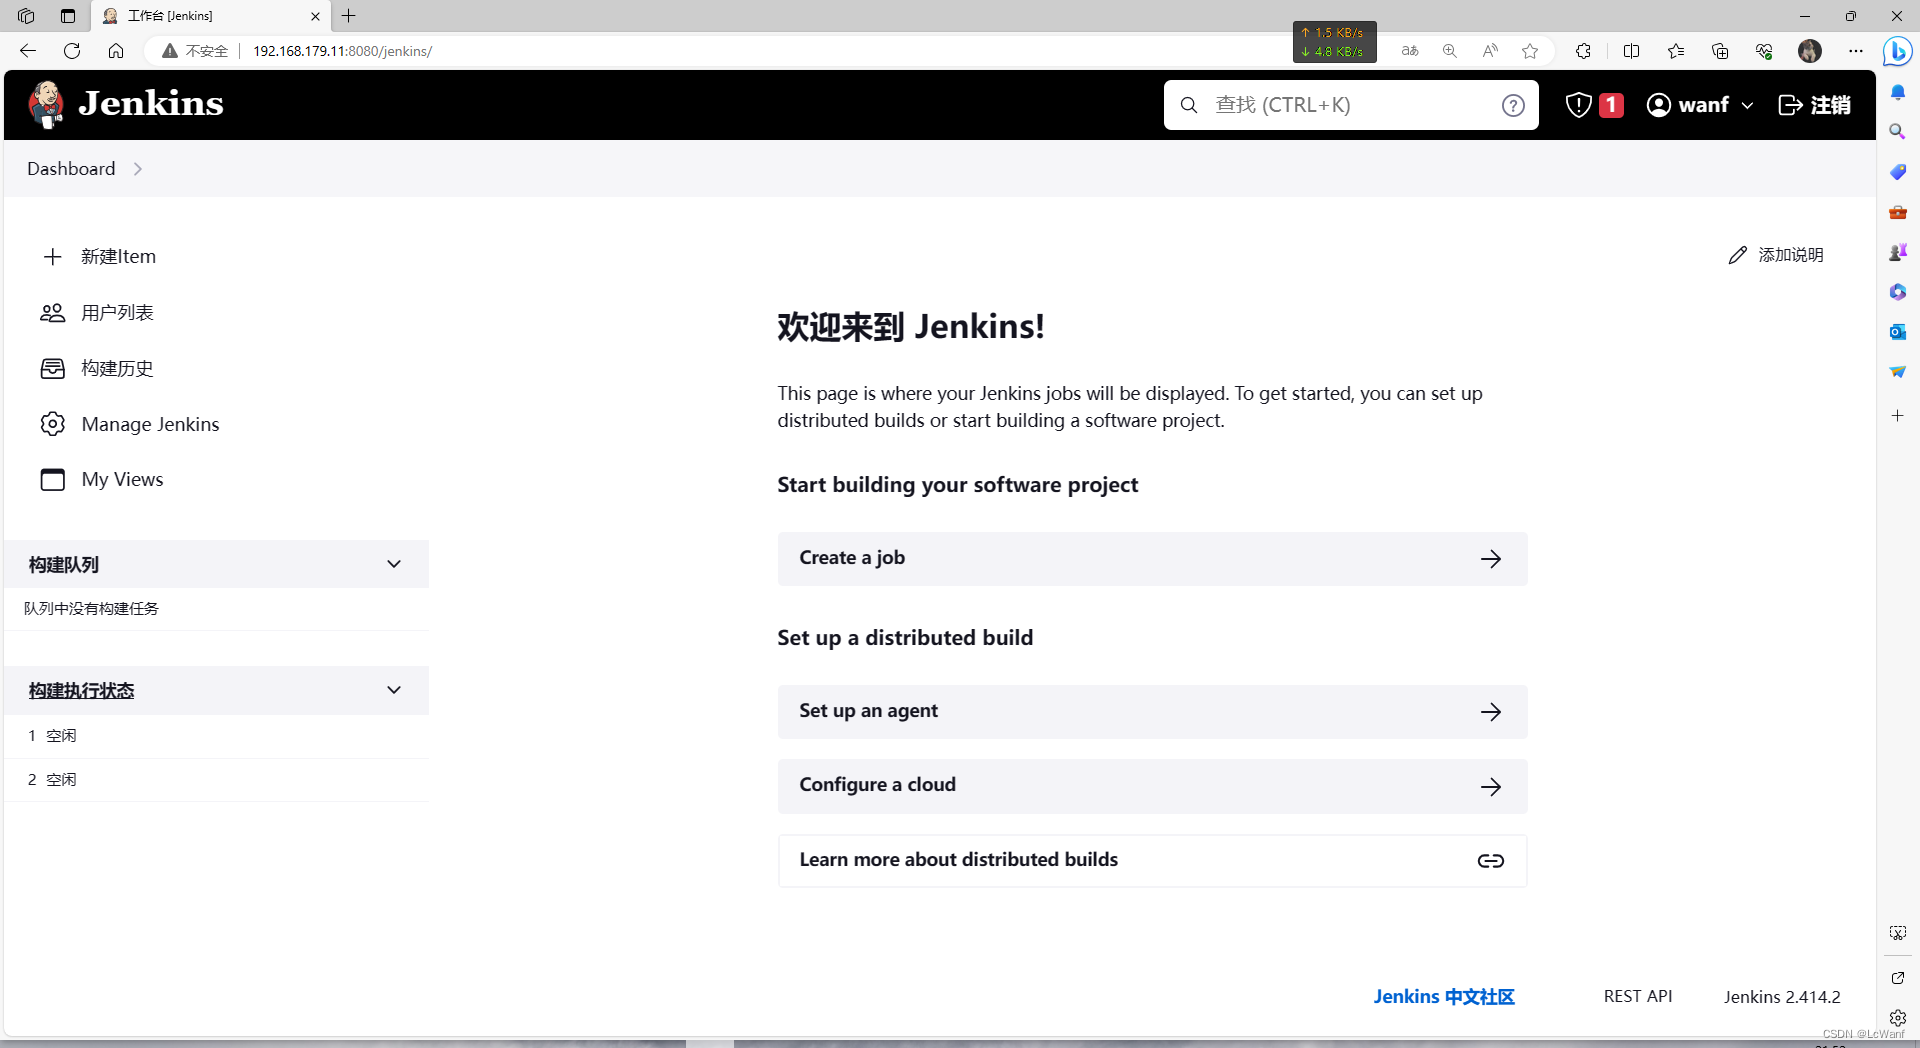The image size is (1920, 1048).
Task: Focus the search box 查找 (CTRL+K)
Action: 1350,105
